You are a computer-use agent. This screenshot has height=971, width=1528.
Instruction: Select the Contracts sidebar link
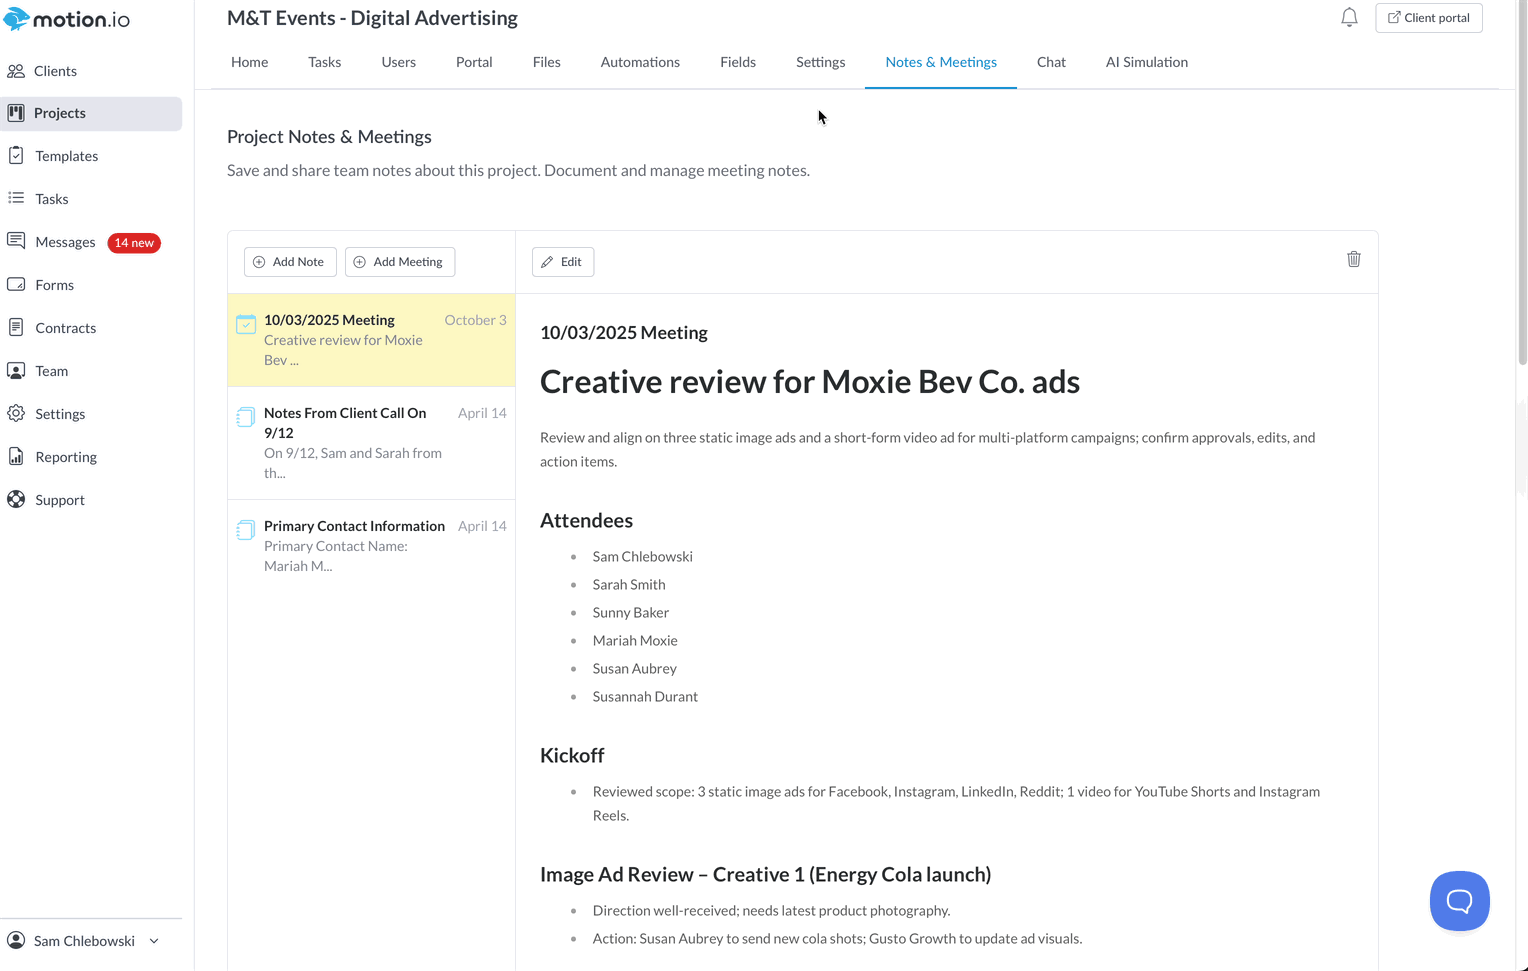65,328
